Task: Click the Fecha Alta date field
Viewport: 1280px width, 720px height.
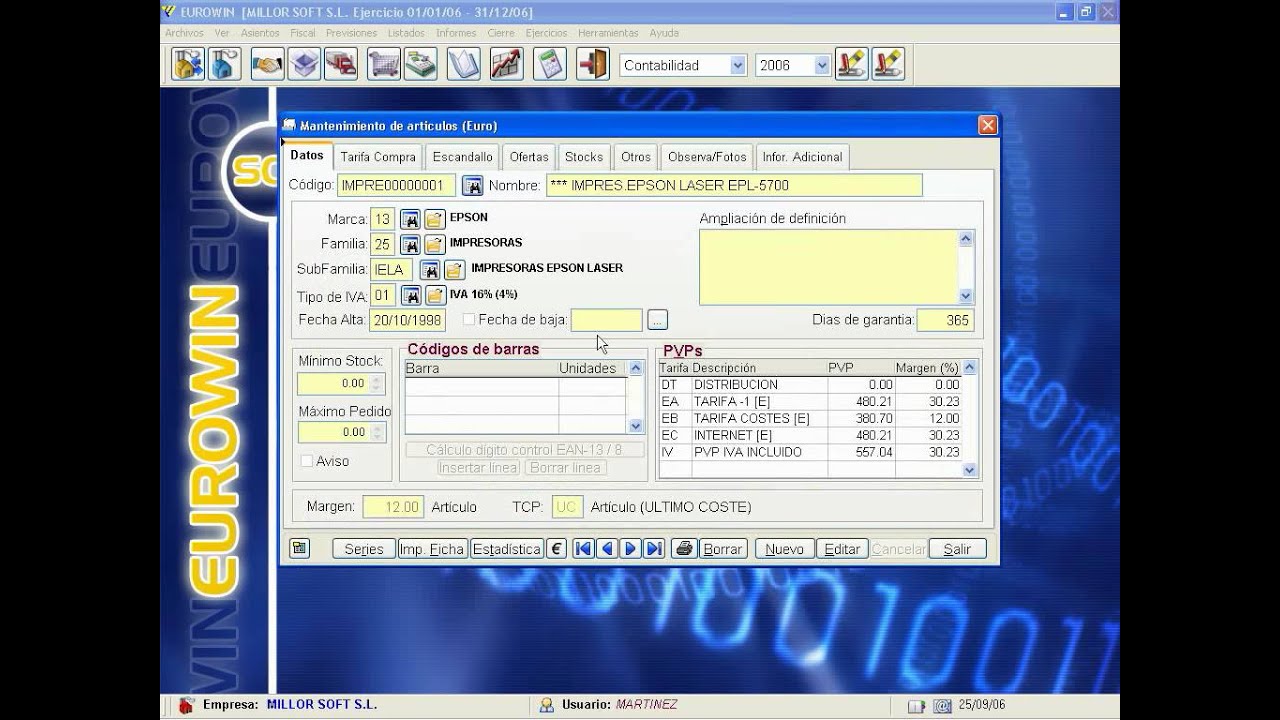Action: point(407,320)
